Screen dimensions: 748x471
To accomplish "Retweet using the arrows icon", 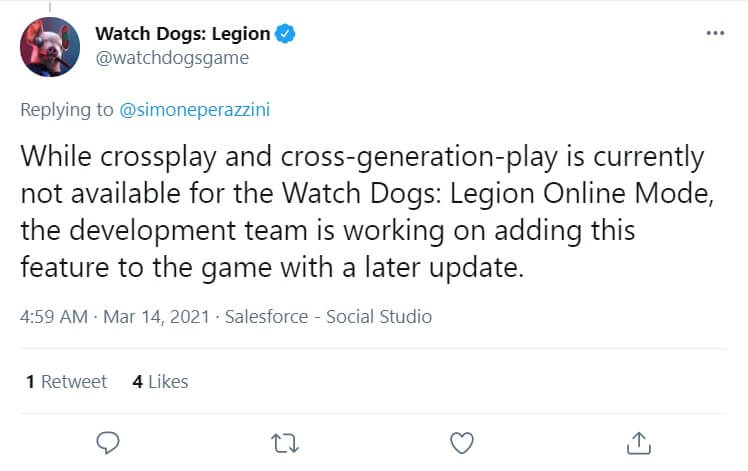I will [x=285, y=442].
